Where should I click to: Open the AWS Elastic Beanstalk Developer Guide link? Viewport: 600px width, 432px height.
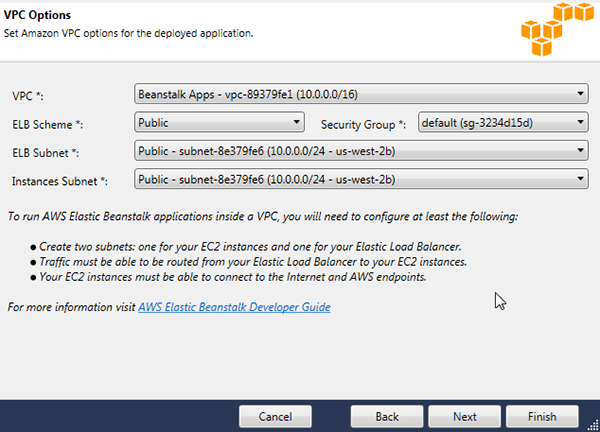pyautogui.click(x=234, y=307)
